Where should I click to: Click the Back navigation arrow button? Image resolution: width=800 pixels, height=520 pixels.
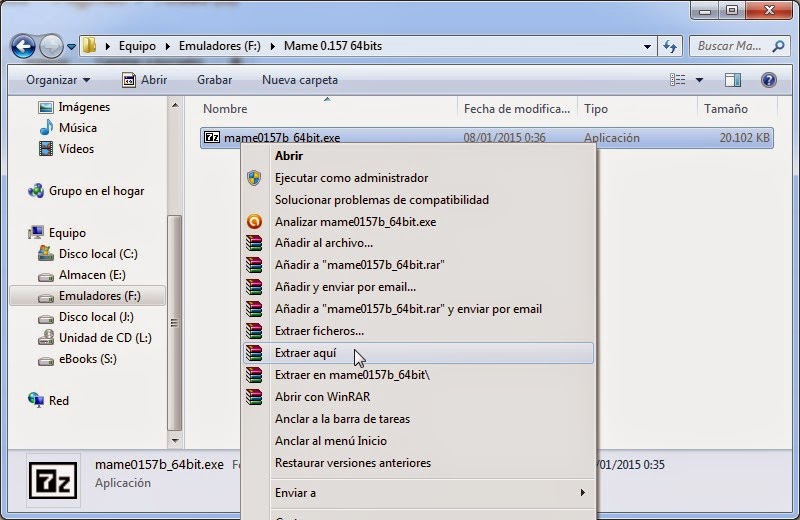pos(23,46)
